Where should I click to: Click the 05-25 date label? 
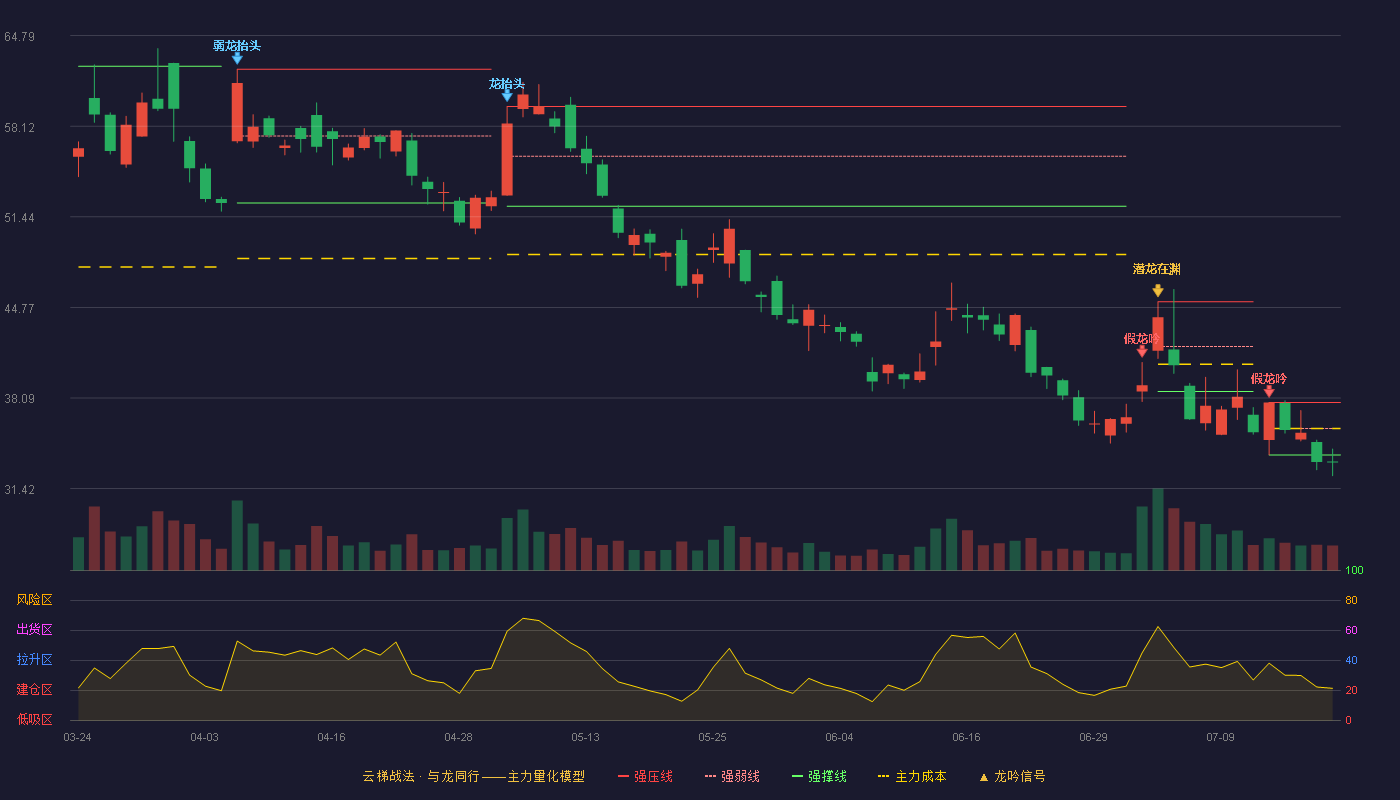[x=712, y=737]
